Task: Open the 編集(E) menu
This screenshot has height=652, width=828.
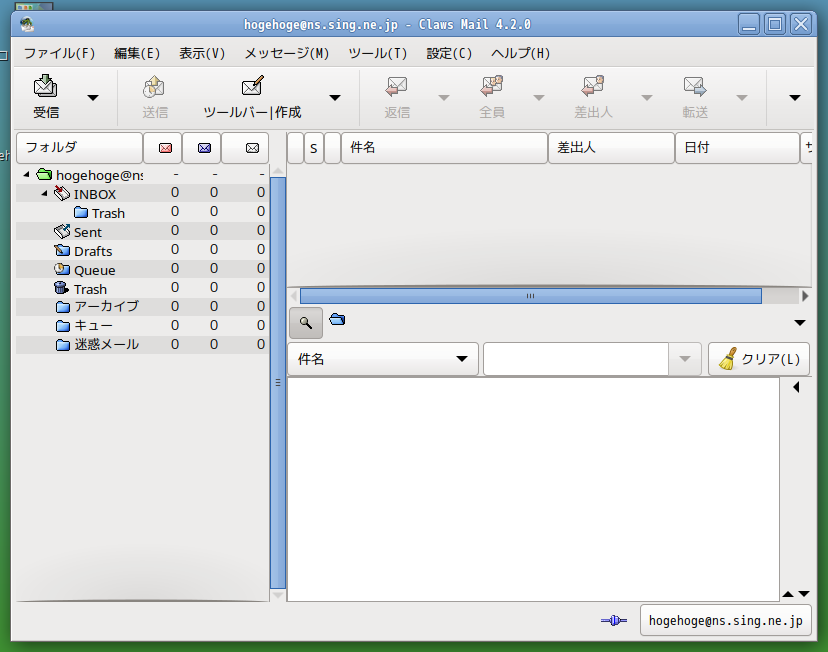Action: tap(137, 53)
